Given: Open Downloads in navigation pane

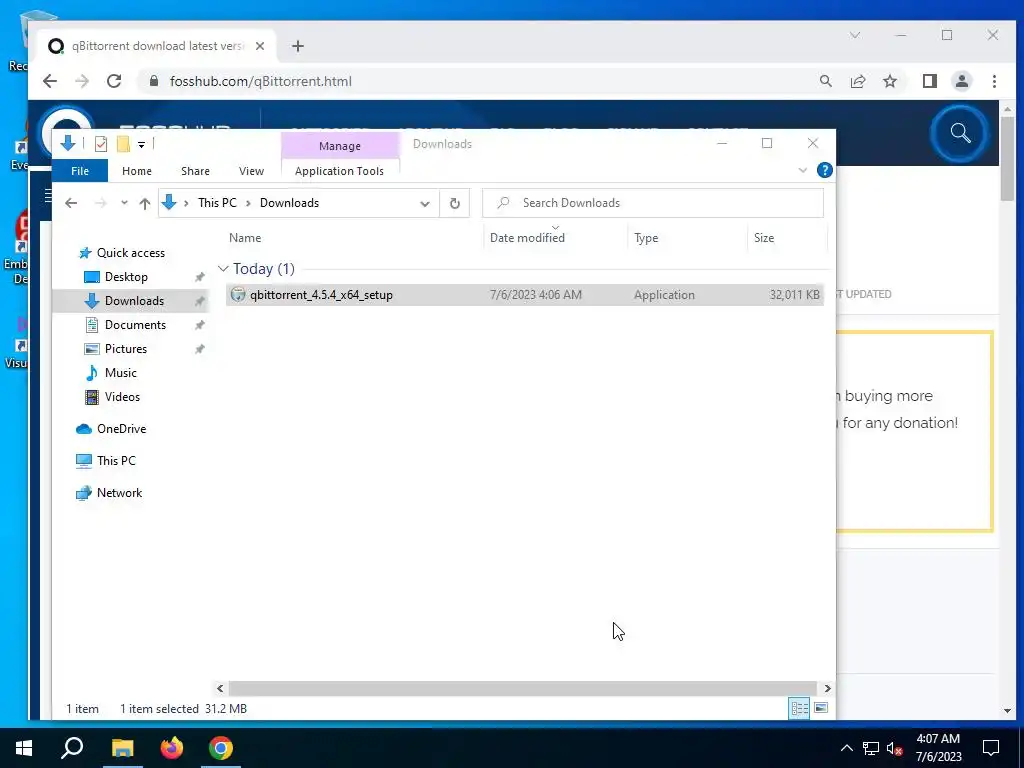Looking at the screenshot, I should [134, 301].
